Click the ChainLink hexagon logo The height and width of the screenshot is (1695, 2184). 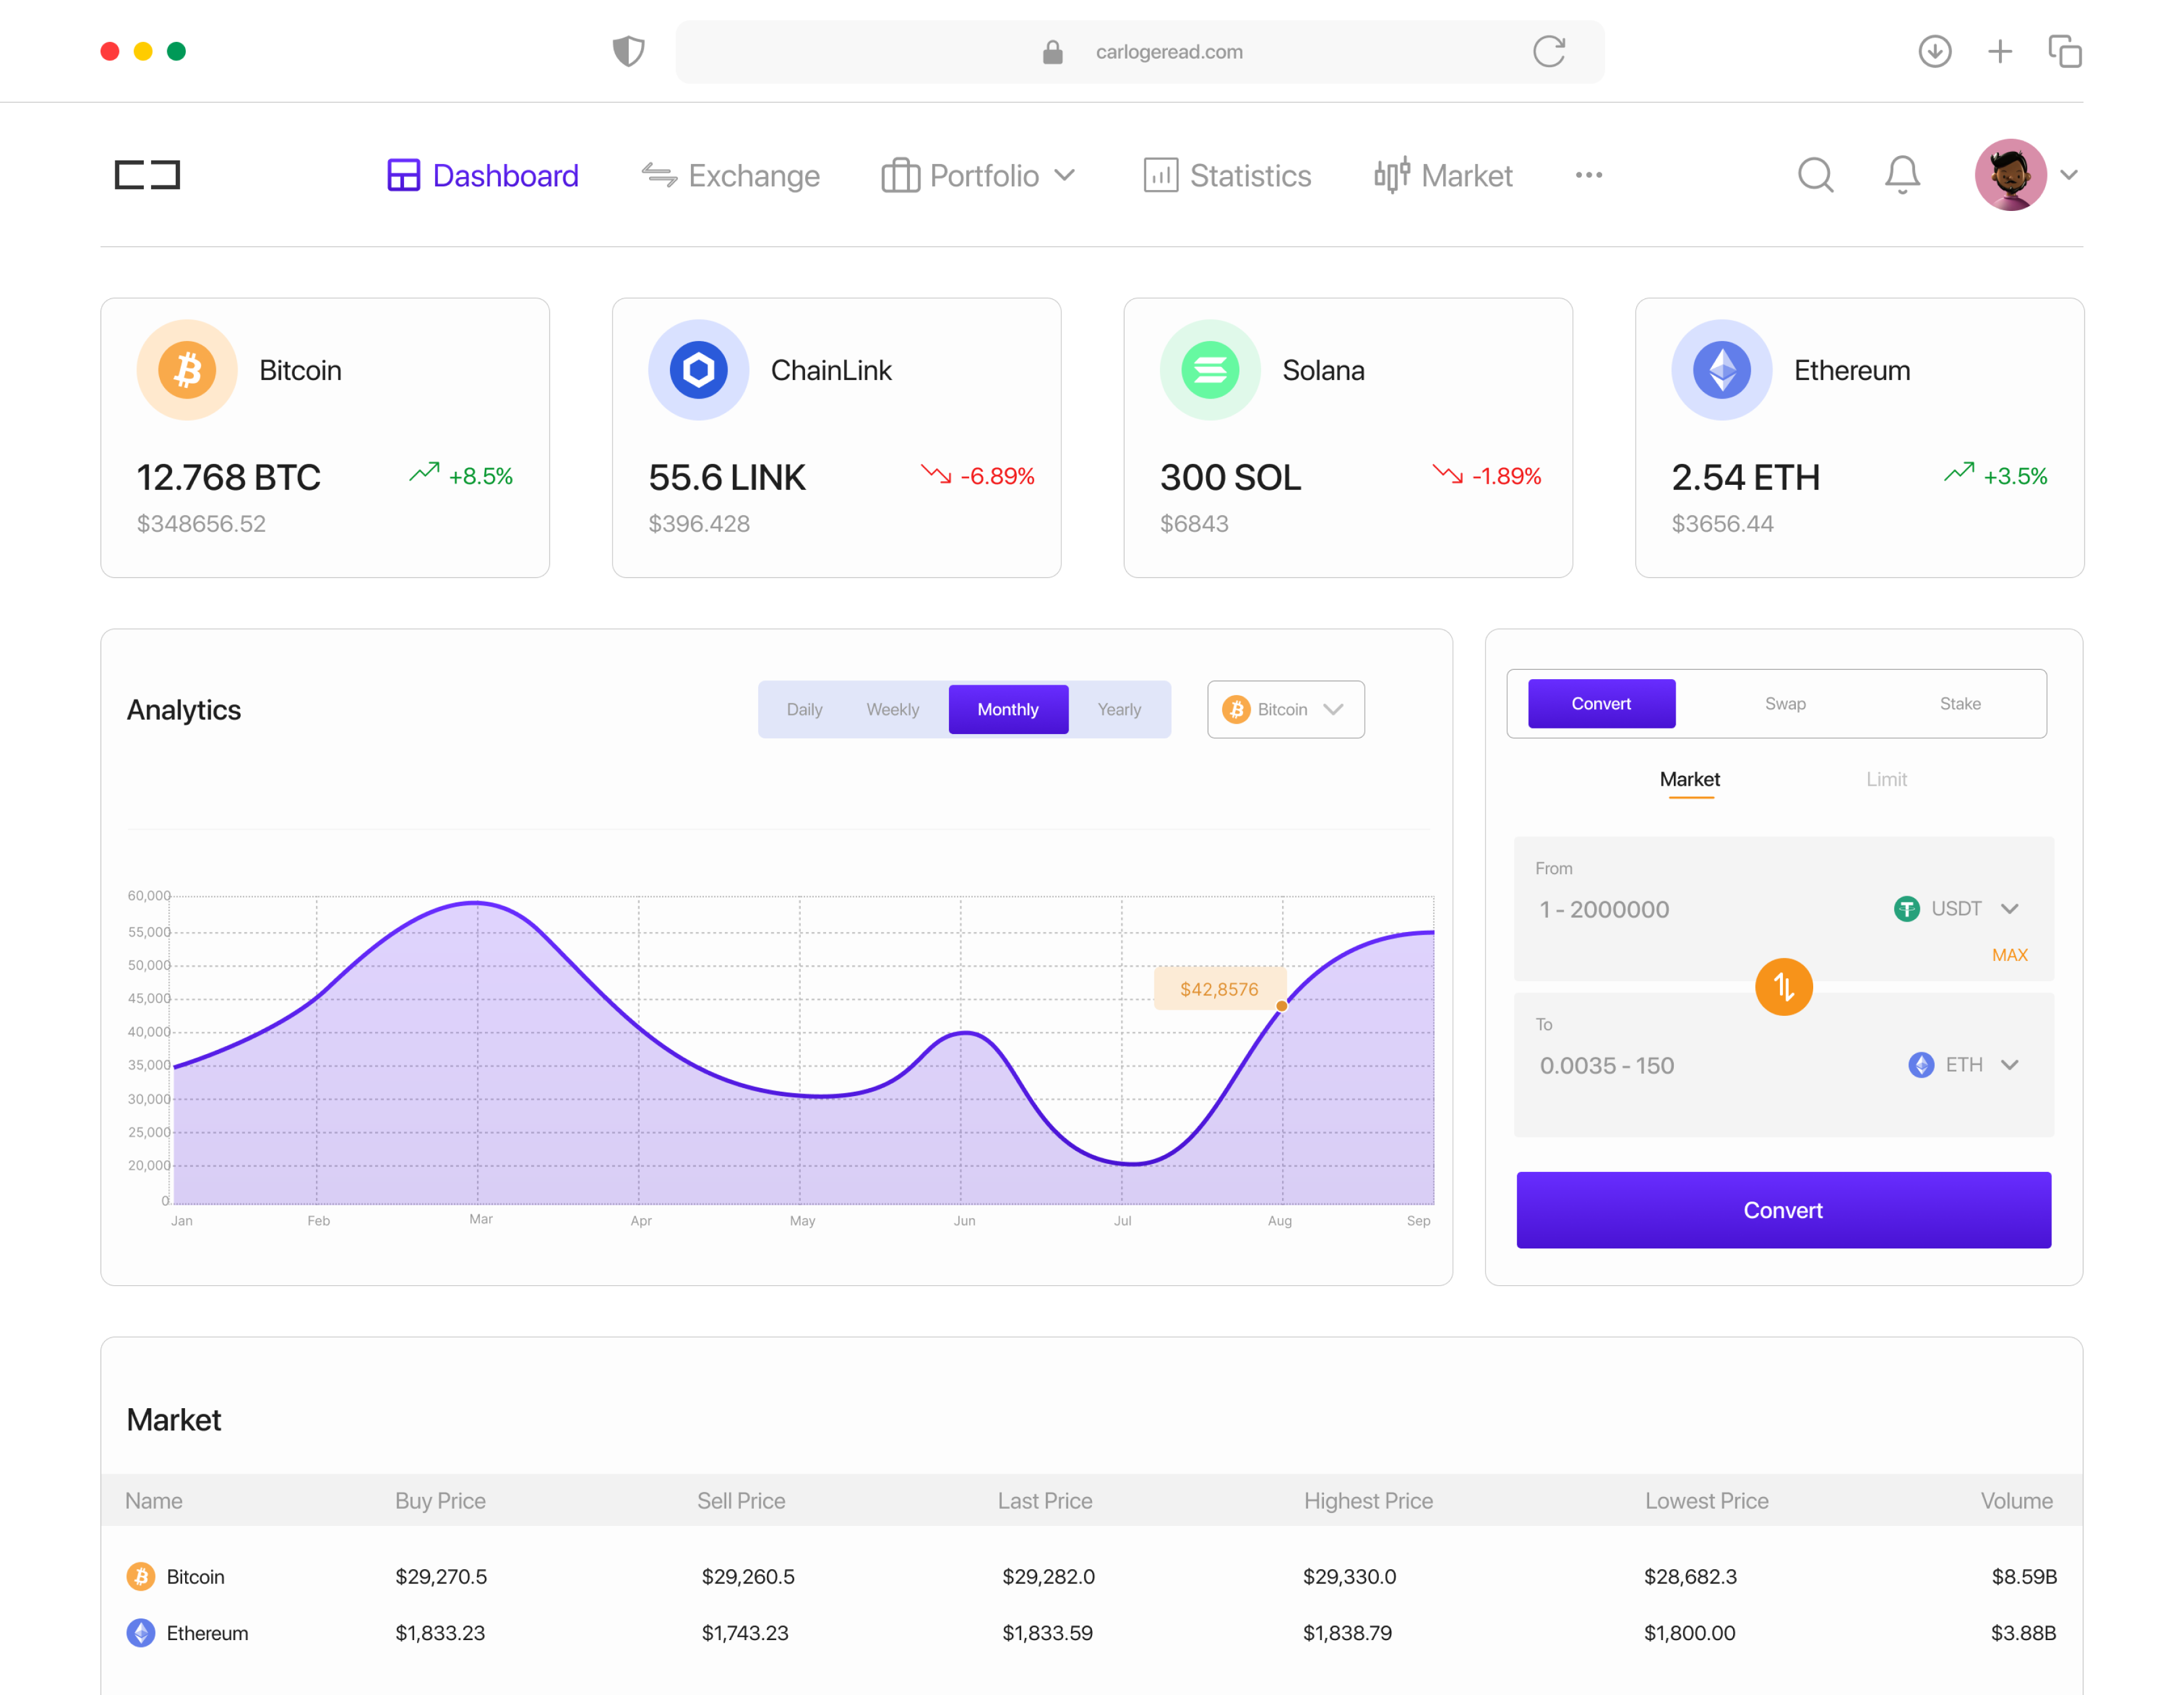(698, 369)
